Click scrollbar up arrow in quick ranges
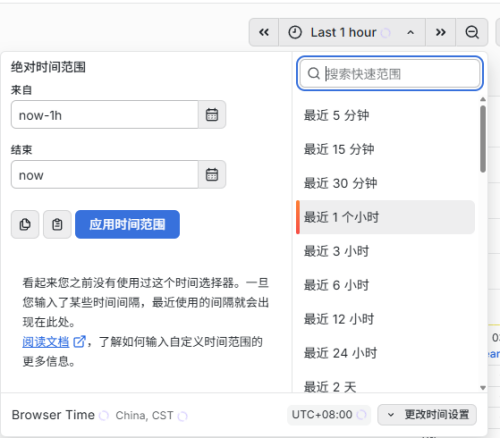 pos(483,99)
